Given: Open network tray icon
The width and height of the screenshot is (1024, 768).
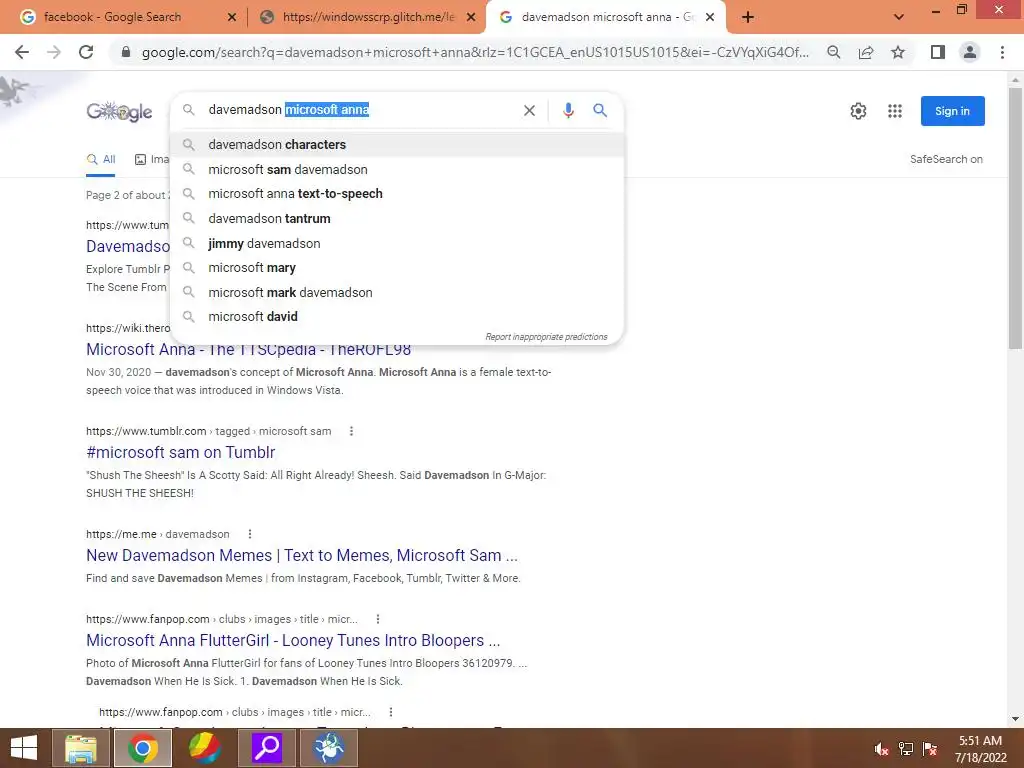Looking at the screenshot, I should (x=906, y=749).
